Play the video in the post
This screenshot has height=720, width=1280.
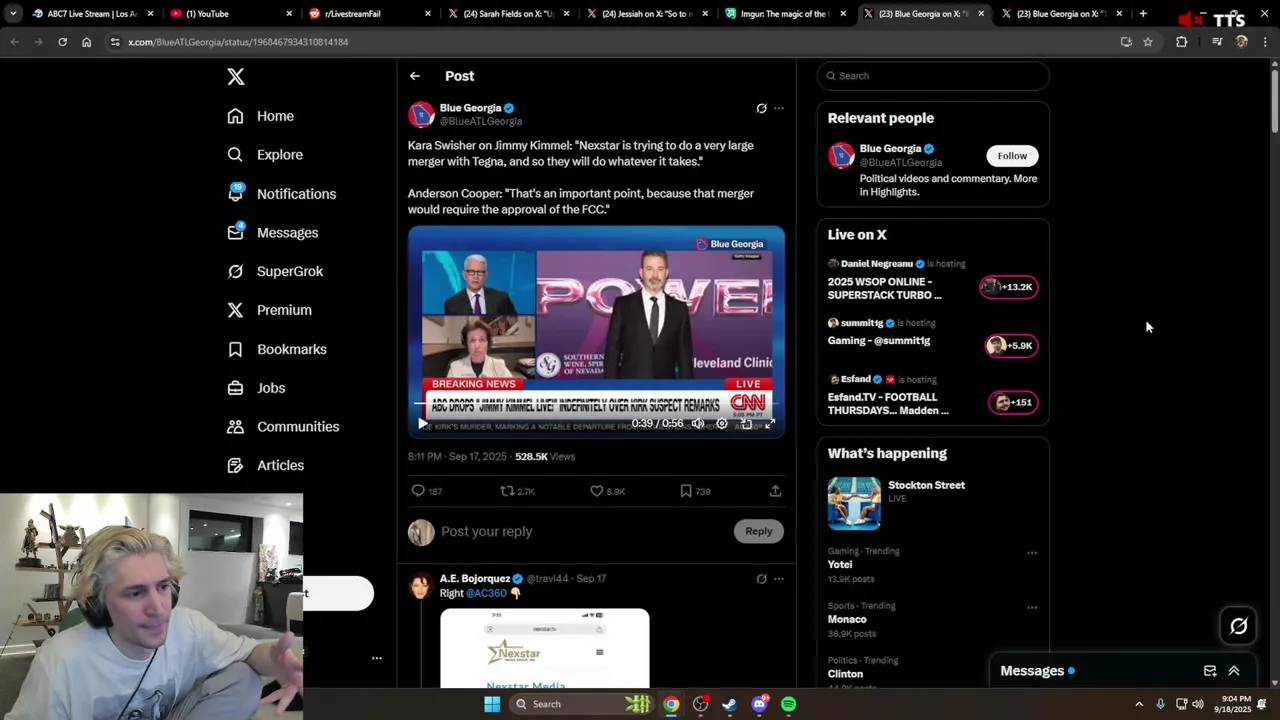pos(423,424)
